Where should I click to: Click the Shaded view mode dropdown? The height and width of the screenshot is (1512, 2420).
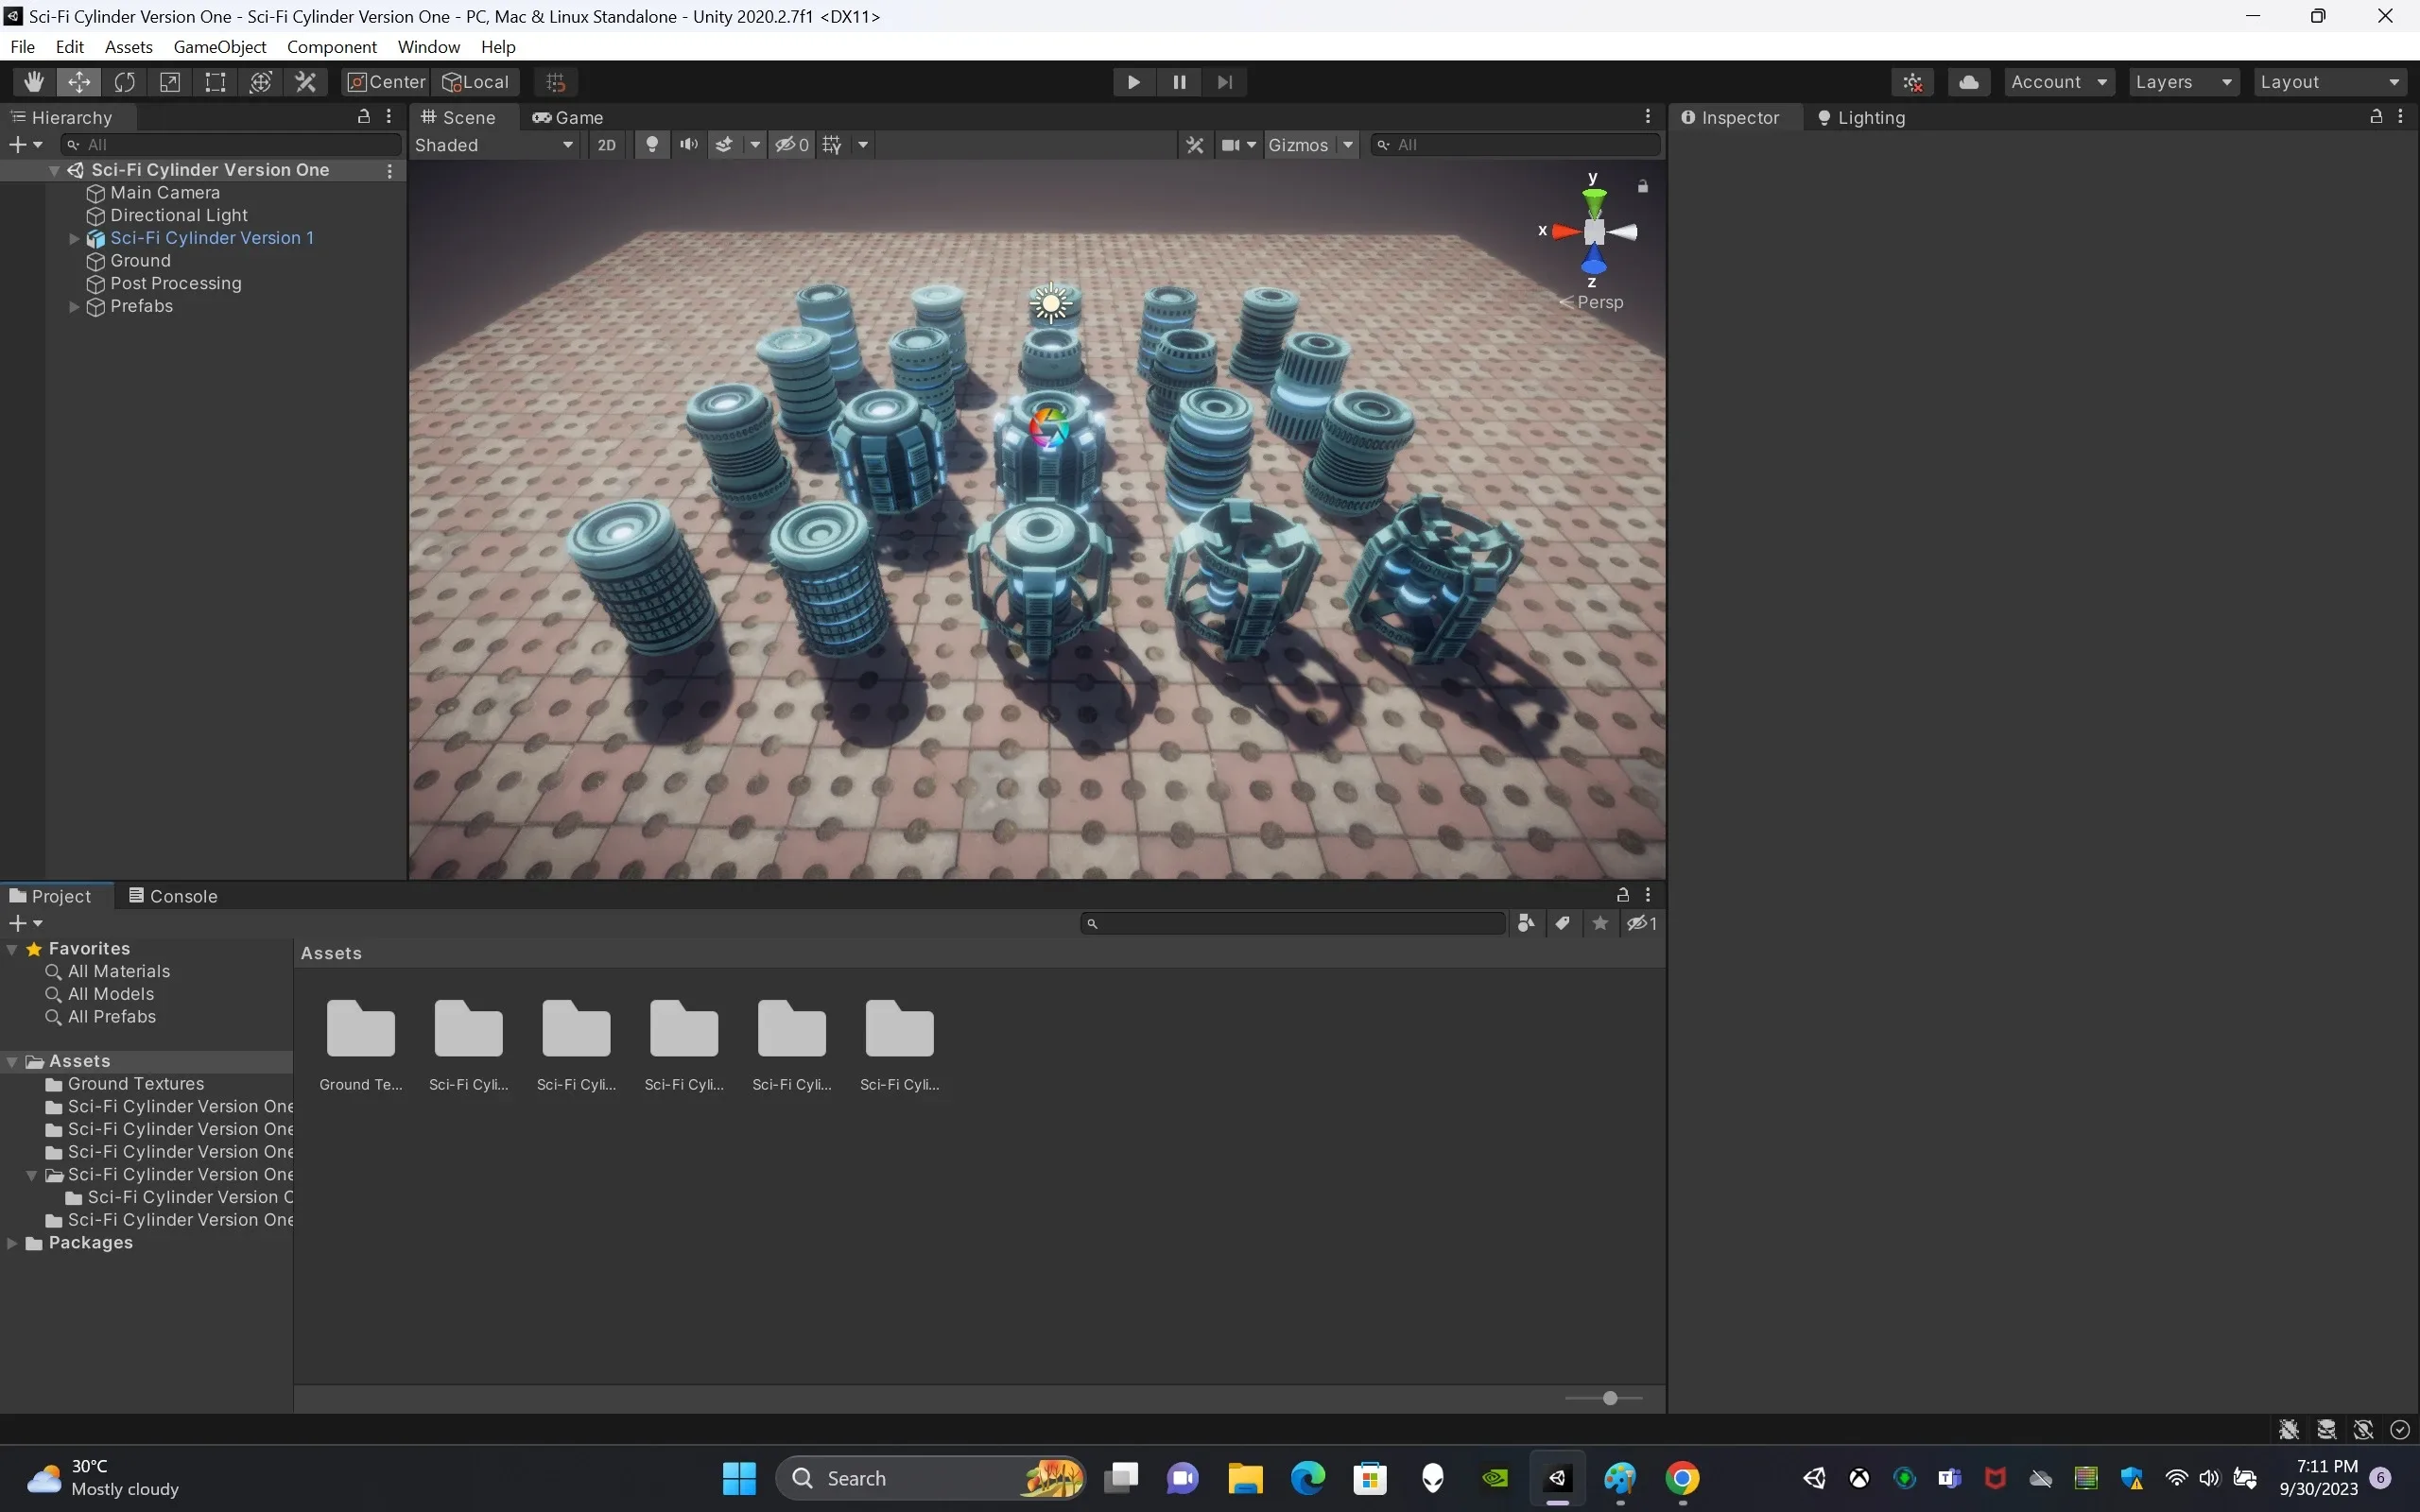click(x=493, y=145)
